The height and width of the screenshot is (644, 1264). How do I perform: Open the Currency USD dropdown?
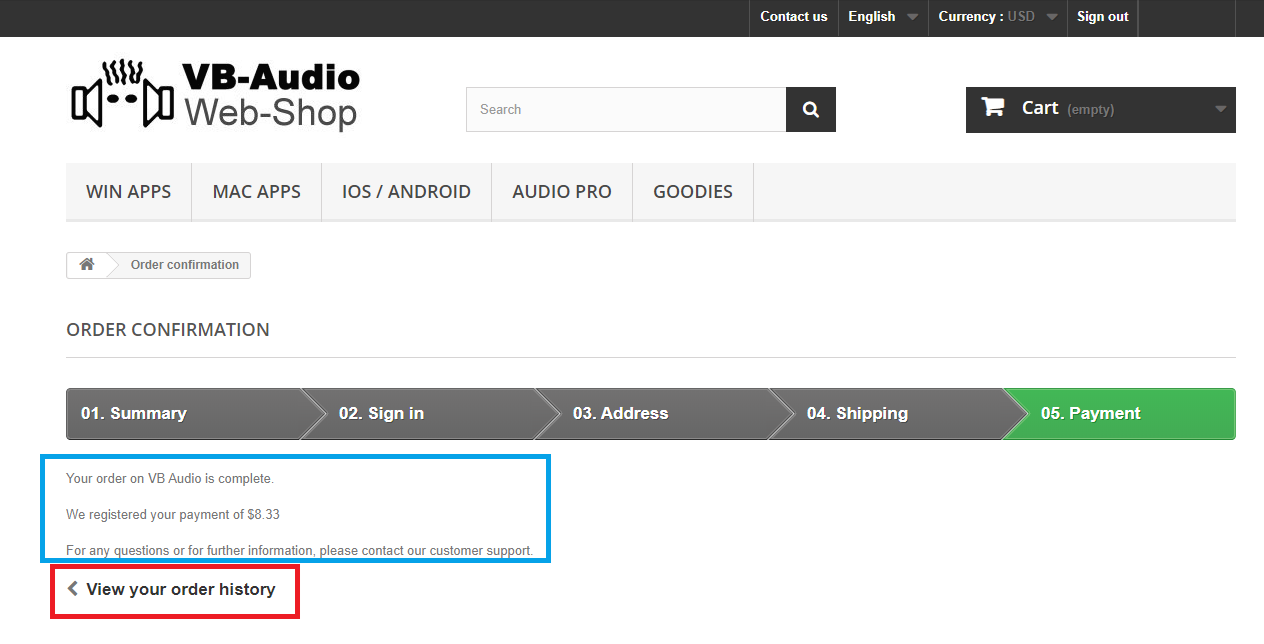tap(997, 17)
